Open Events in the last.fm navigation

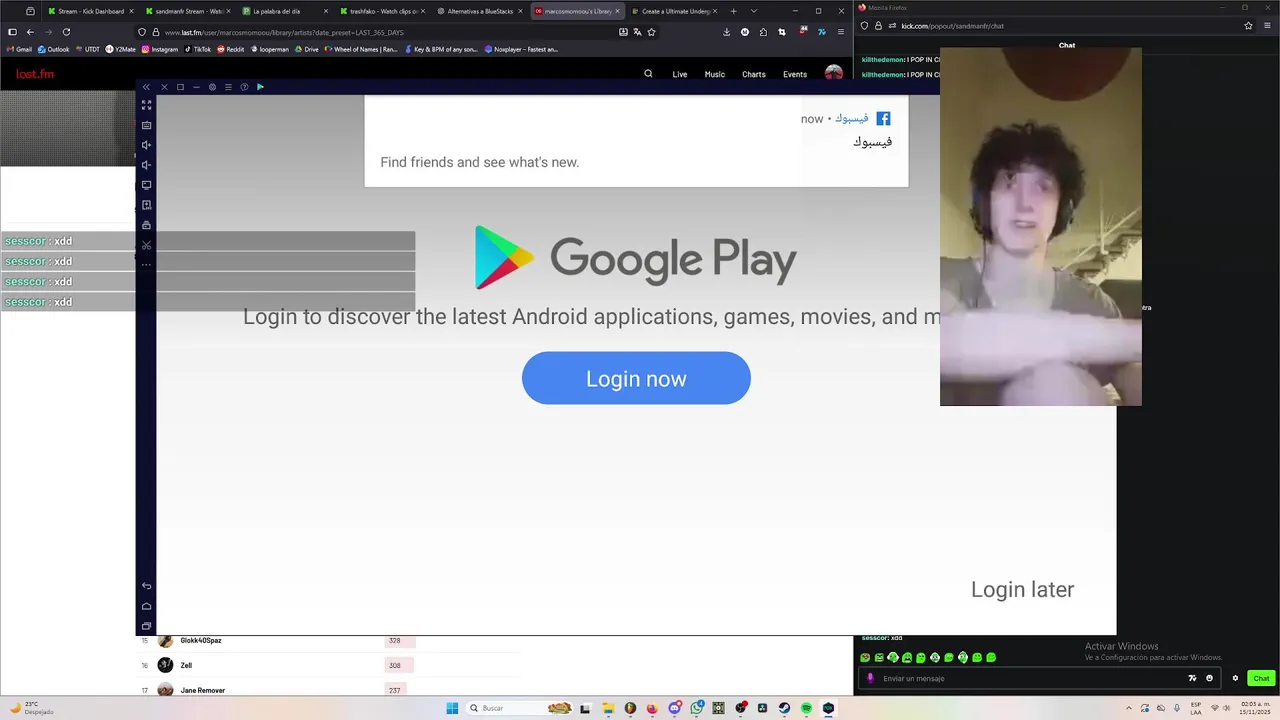tap(795, 74)
